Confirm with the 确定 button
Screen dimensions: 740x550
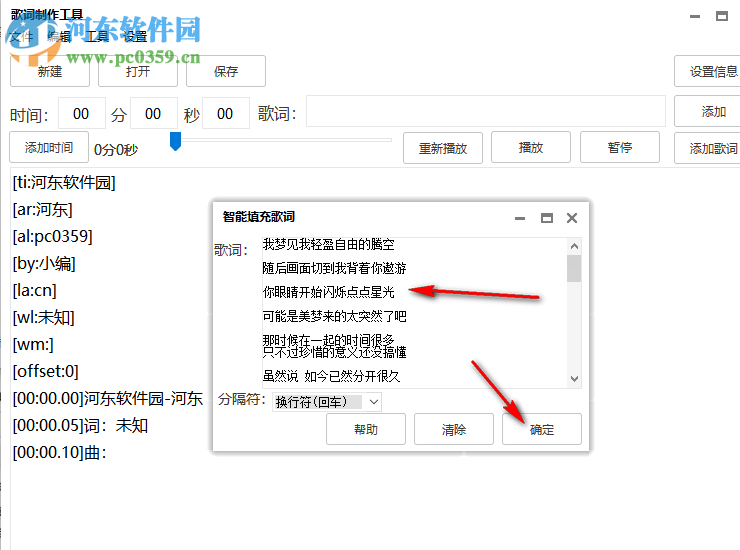(542, 429)
